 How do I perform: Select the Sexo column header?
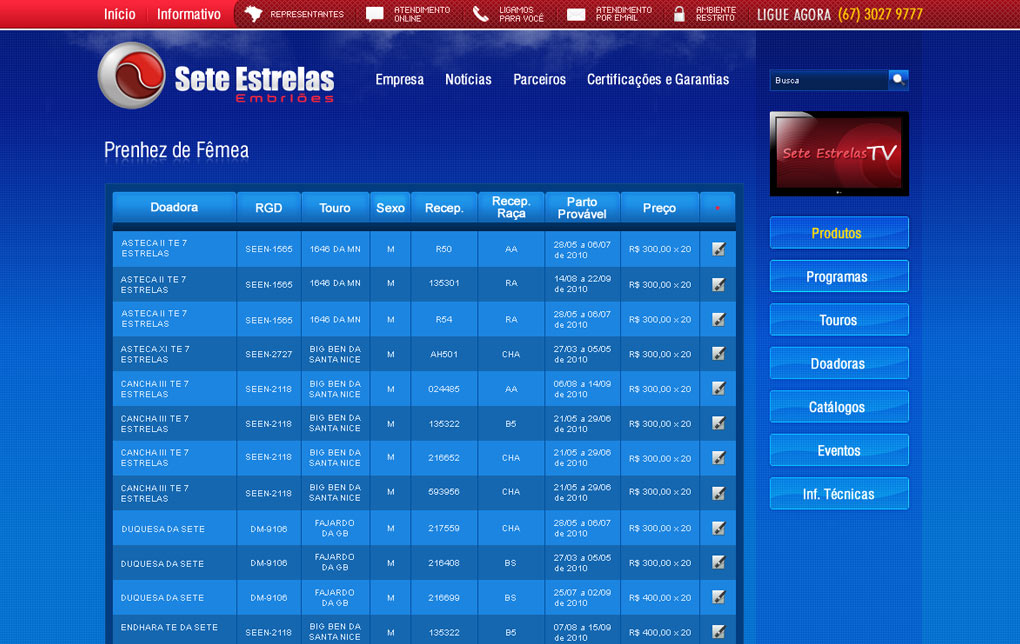pyautogui.click(x=390, y=208)
